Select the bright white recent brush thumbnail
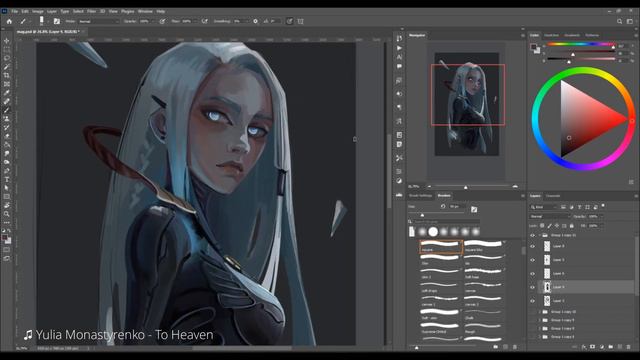Viewport: 640px width, 360px height. click(433, 232)
